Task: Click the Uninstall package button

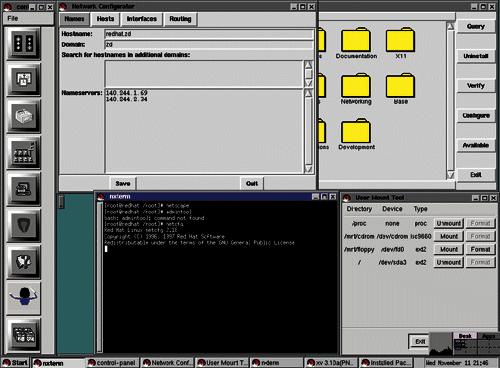Action: [x=476, y=56]
